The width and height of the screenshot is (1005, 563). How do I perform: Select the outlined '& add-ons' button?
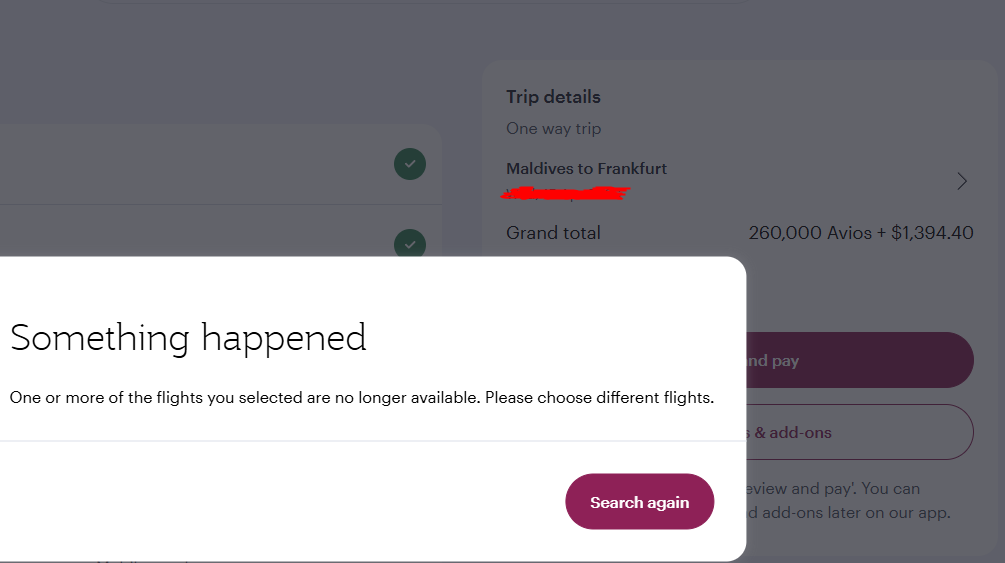(860, 433)
